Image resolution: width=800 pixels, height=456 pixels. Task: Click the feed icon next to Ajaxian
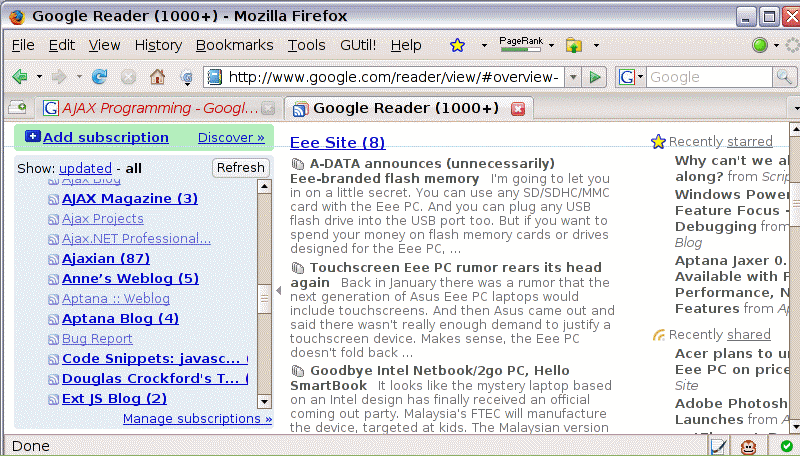point(53,260)
